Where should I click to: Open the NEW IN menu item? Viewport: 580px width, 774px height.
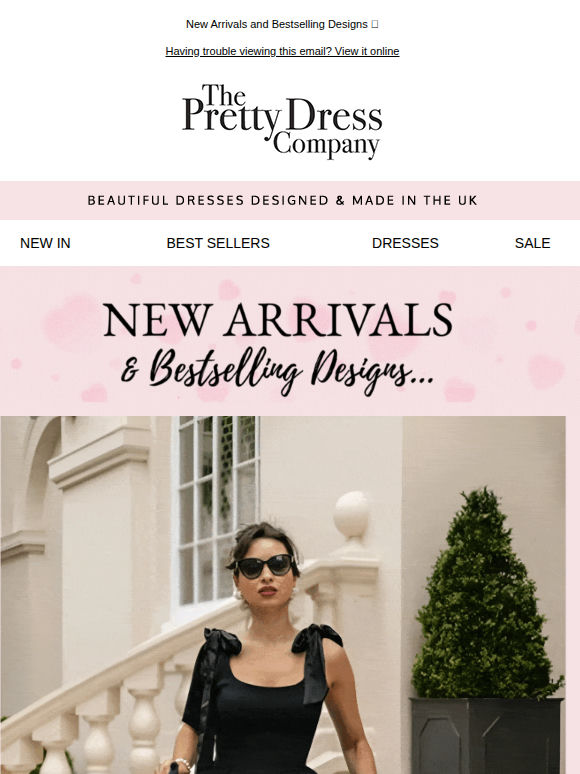[x=45, y=243]
